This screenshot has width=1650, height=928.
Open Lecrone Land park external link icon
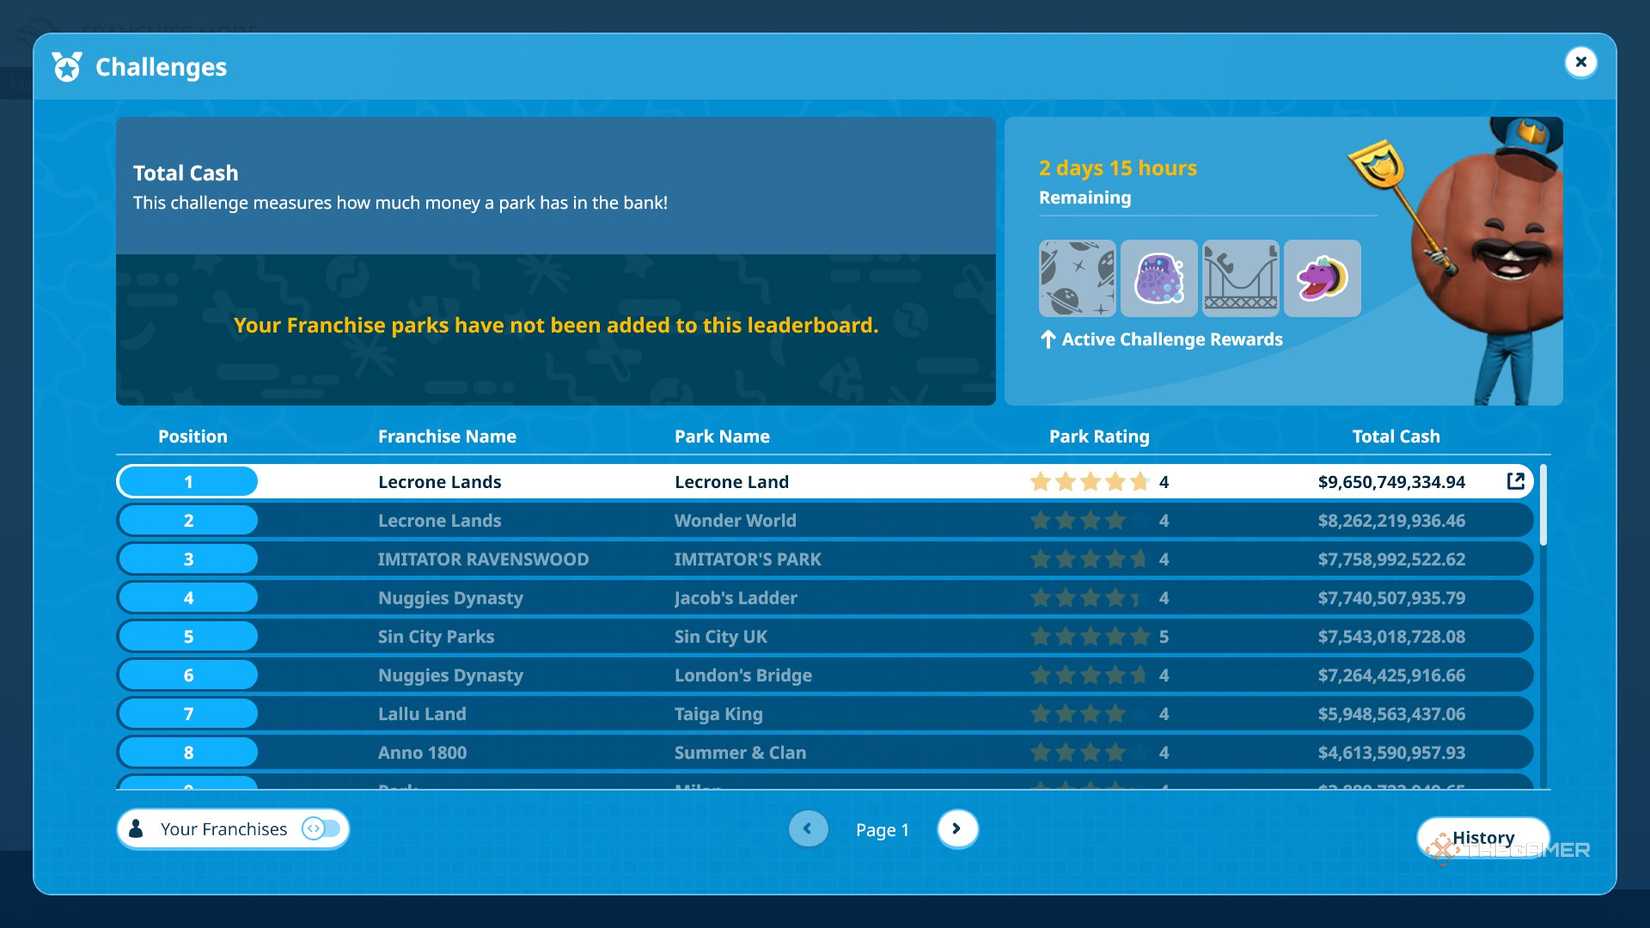pos(1515,481)
